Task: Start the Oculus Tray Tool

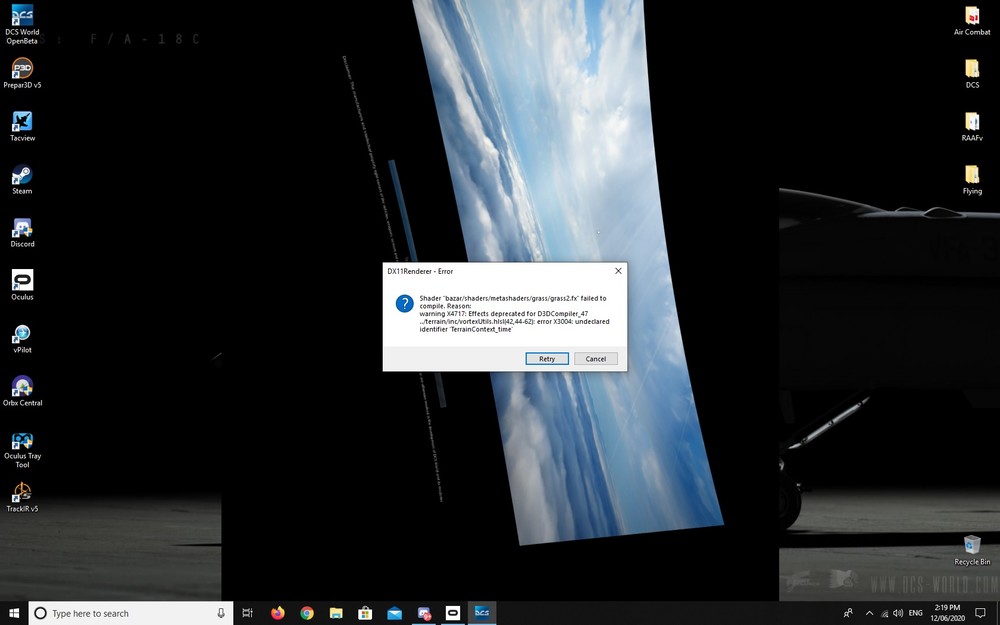Action: pos(21,443)
